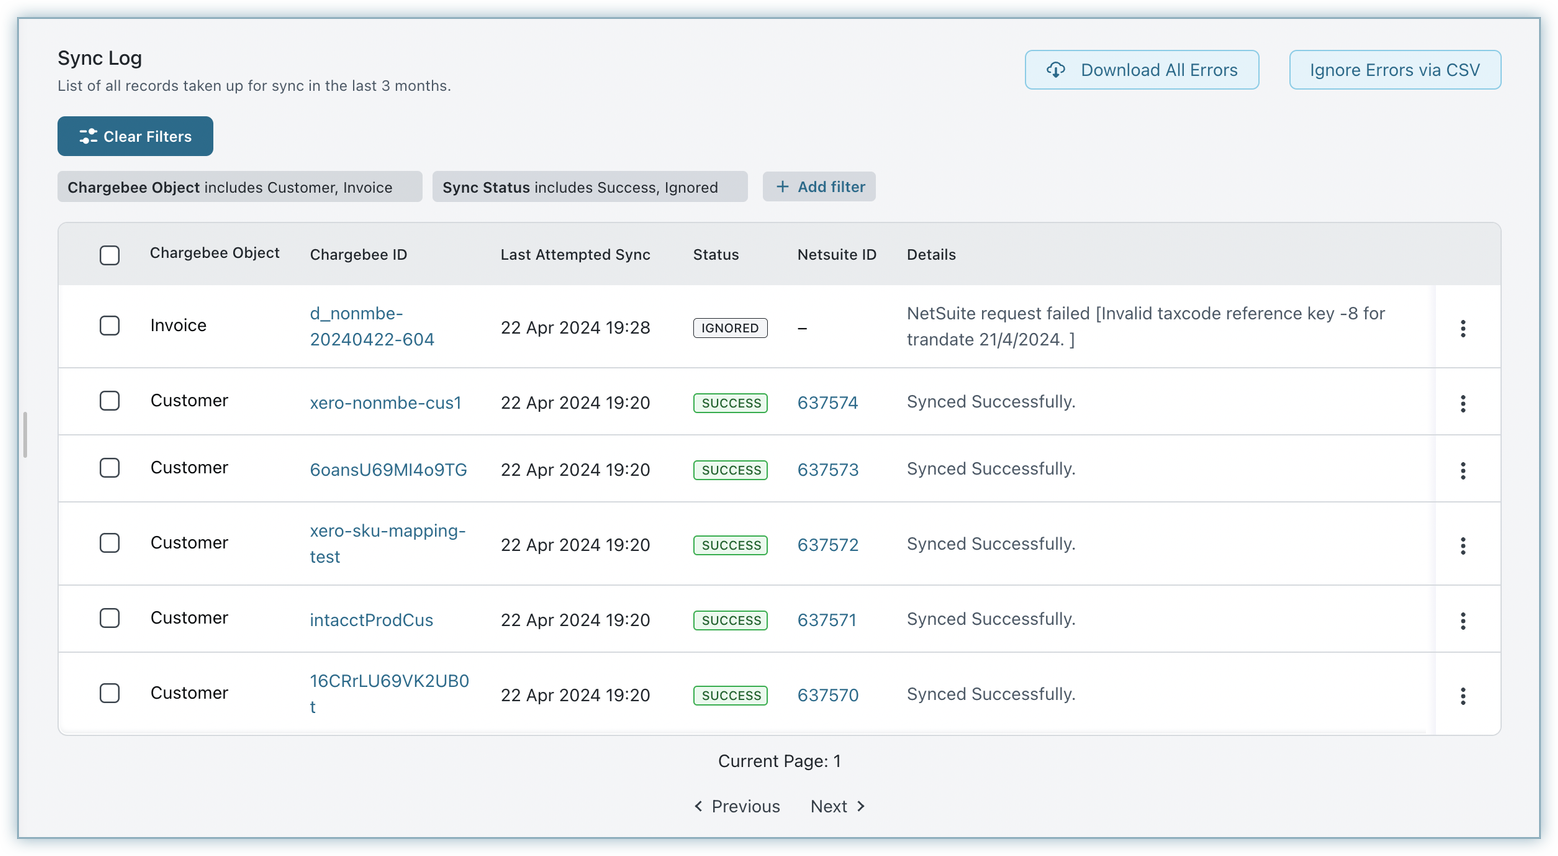Open actions menu for intacctProdCus row
The width and height of the screenshot is (1558, 856).
point(1462,620)
